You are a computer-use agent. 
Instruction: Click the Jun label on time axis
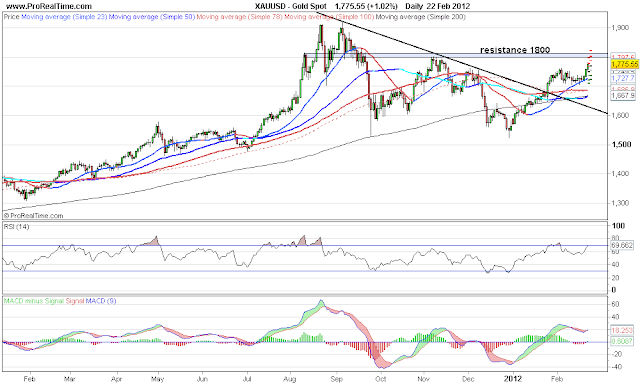[x=202, y=379]
